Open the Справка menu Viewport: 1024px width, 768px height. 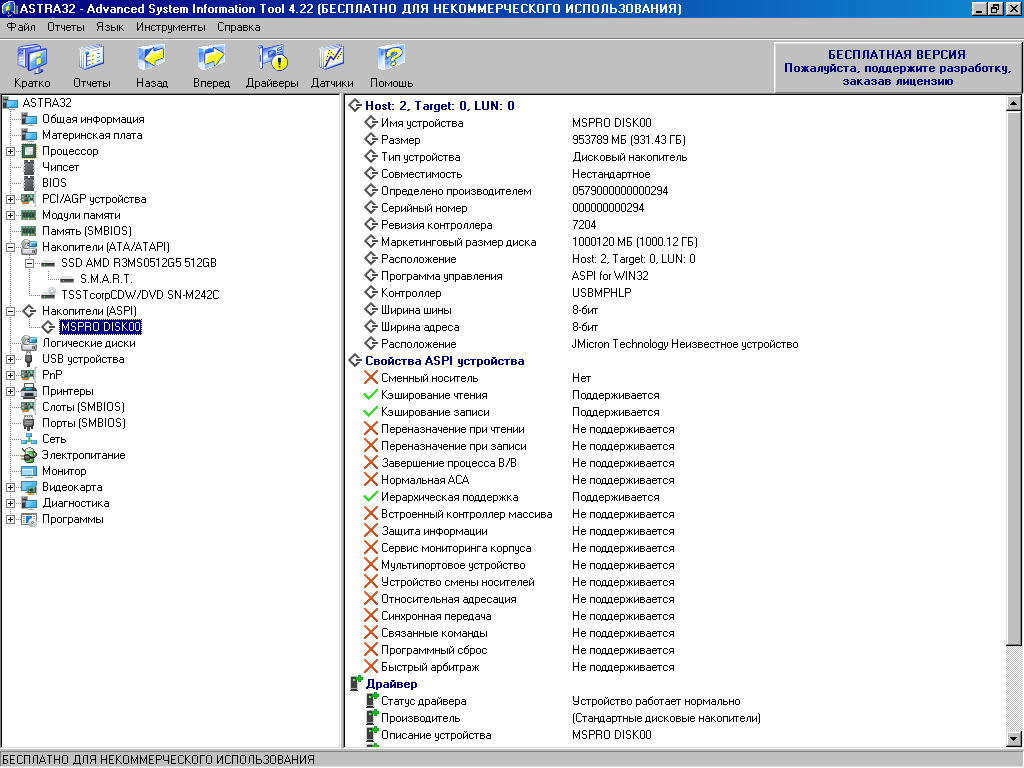239,27
